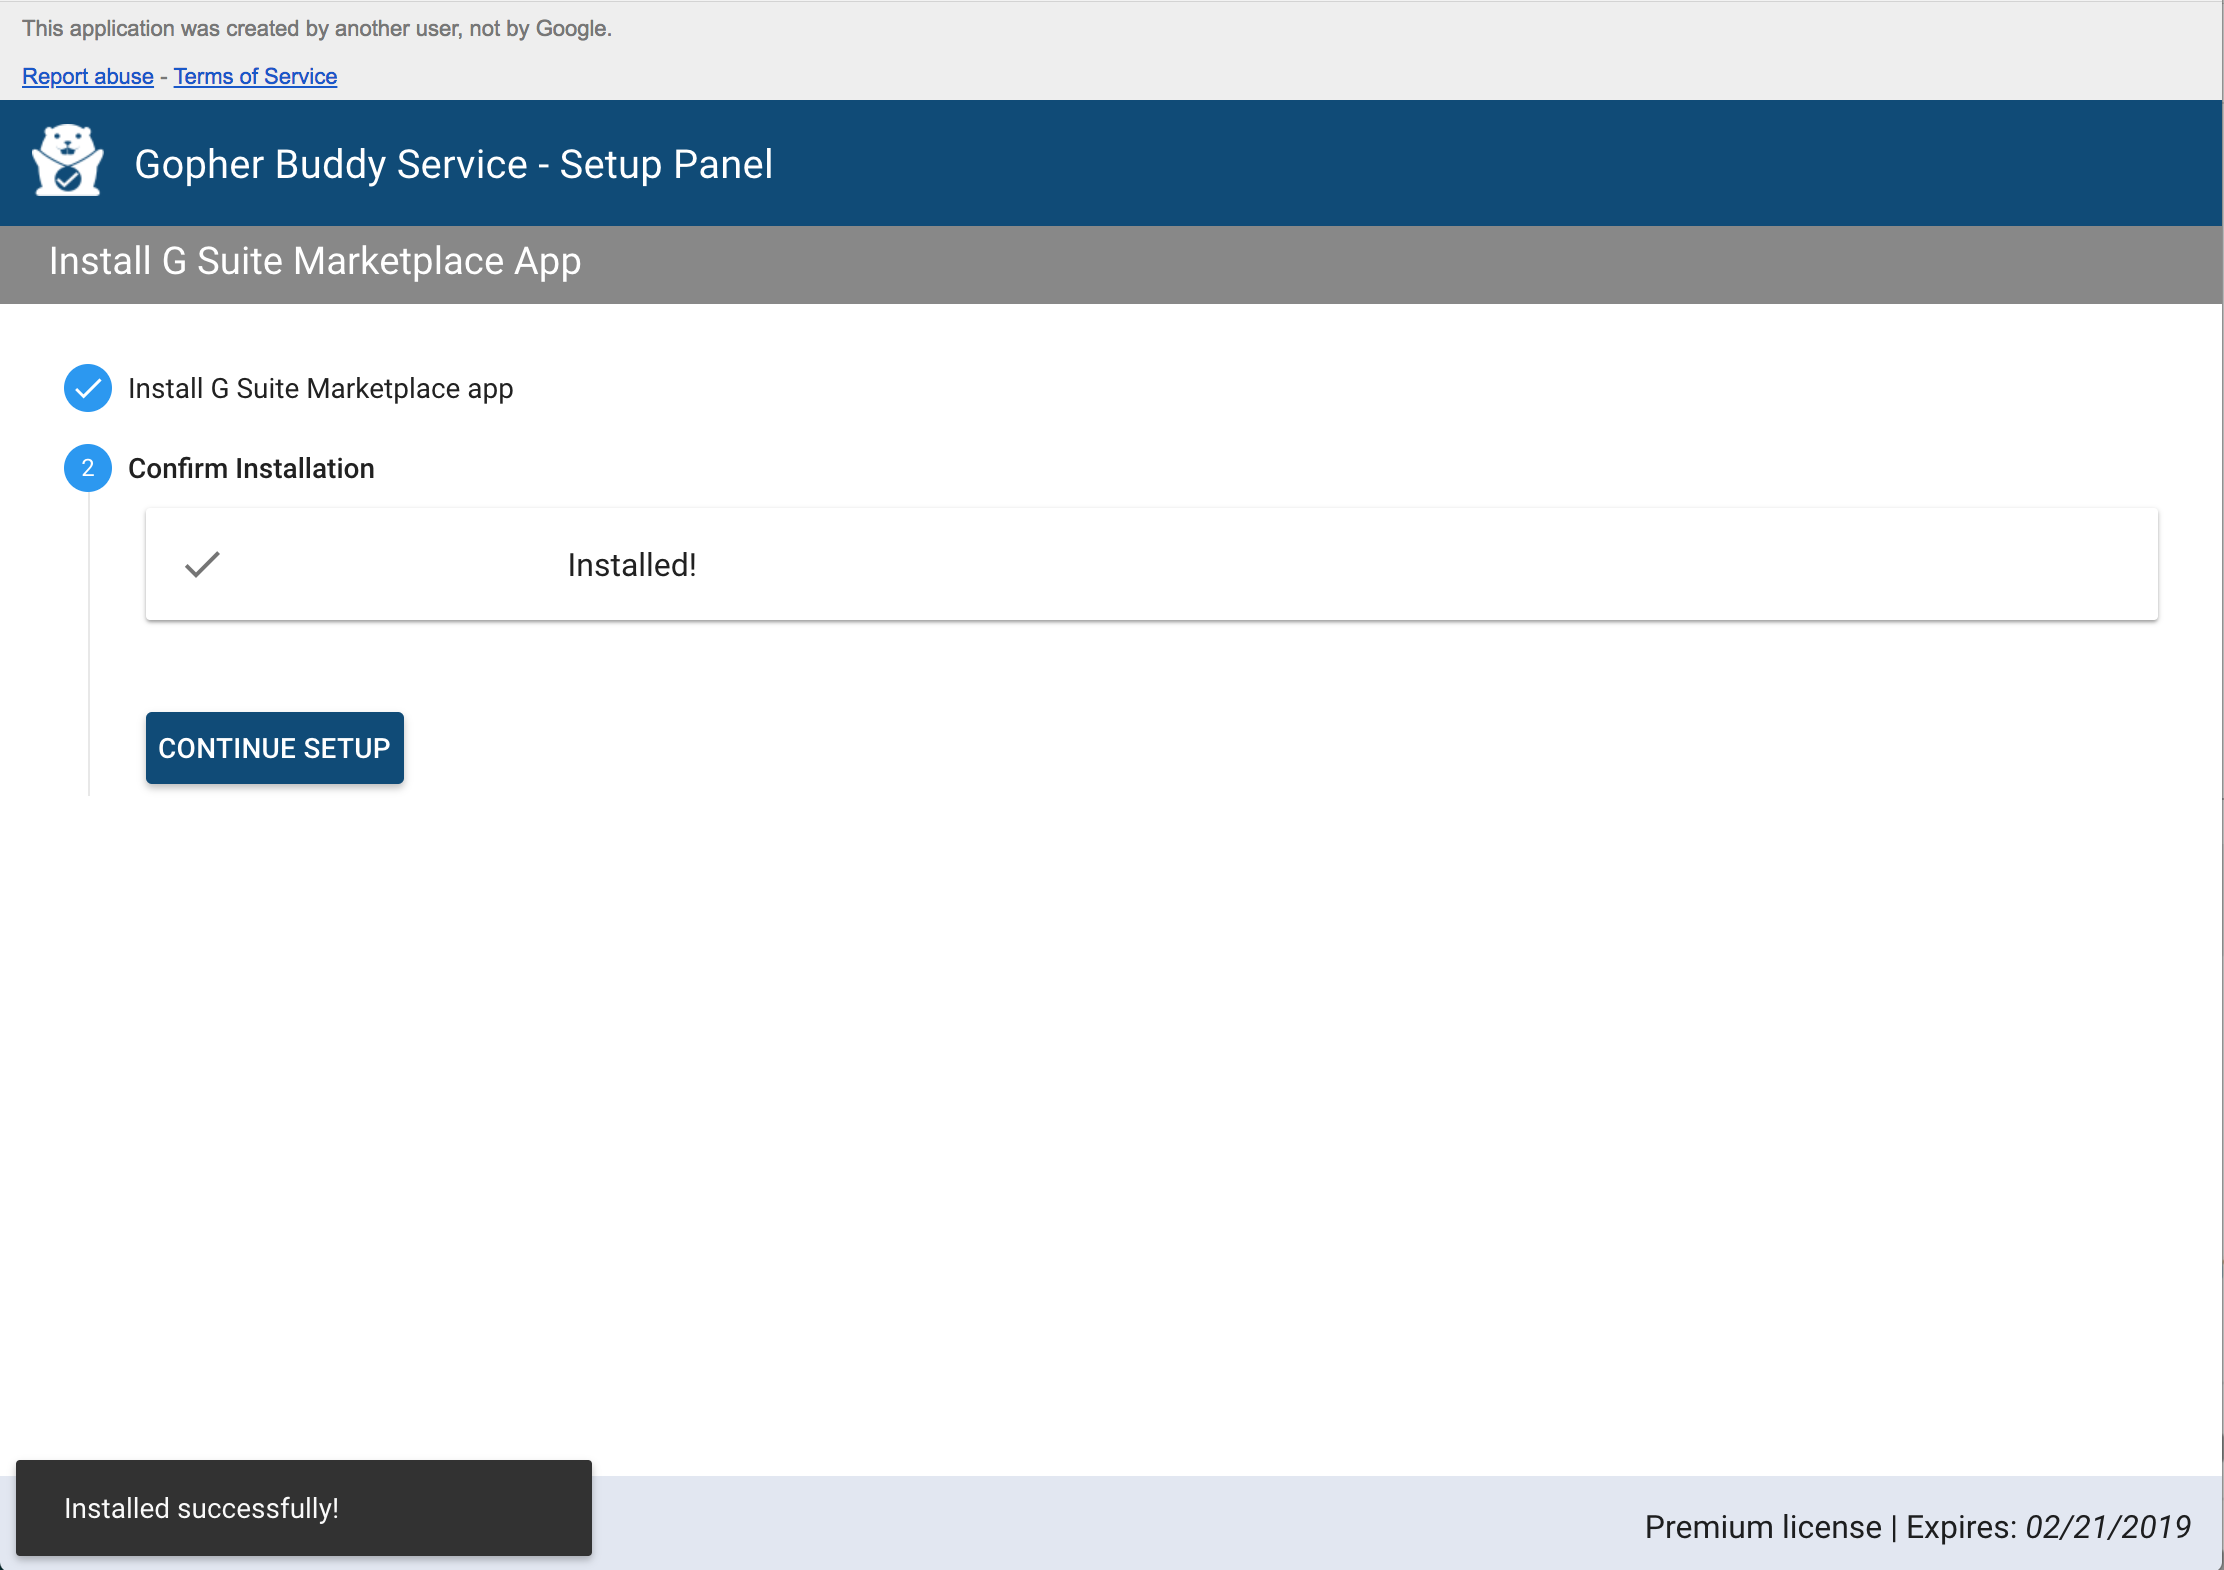Select the Install G Suite Marketplace app step
Screen dimensions: 2224x1570
tap(320, 388)
